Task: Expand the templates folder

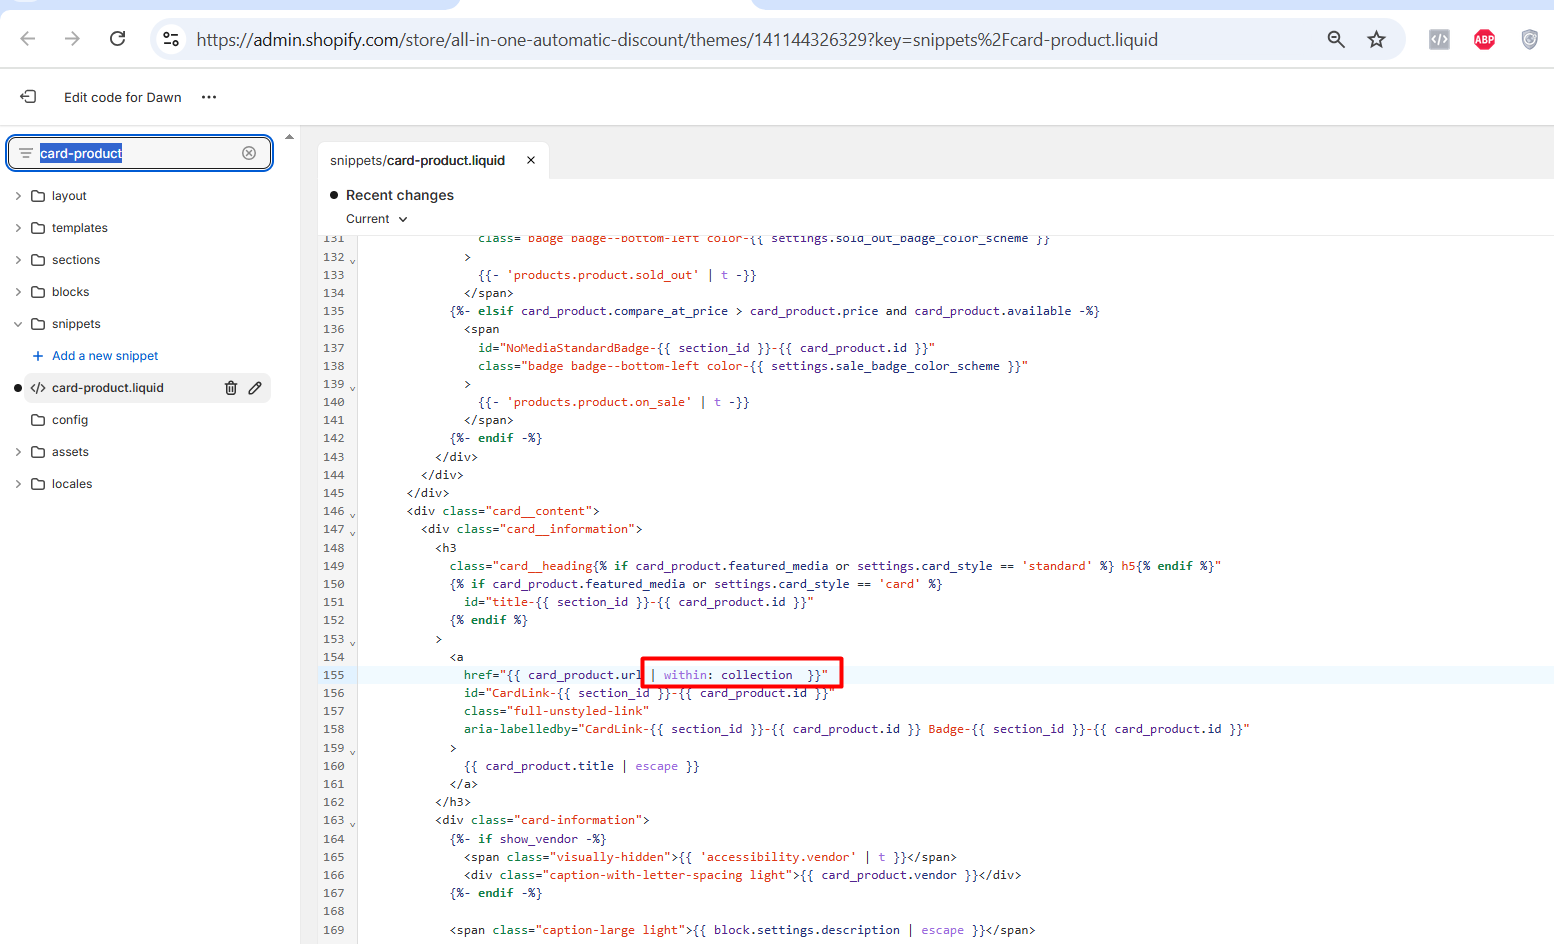Action: (18, 228)
